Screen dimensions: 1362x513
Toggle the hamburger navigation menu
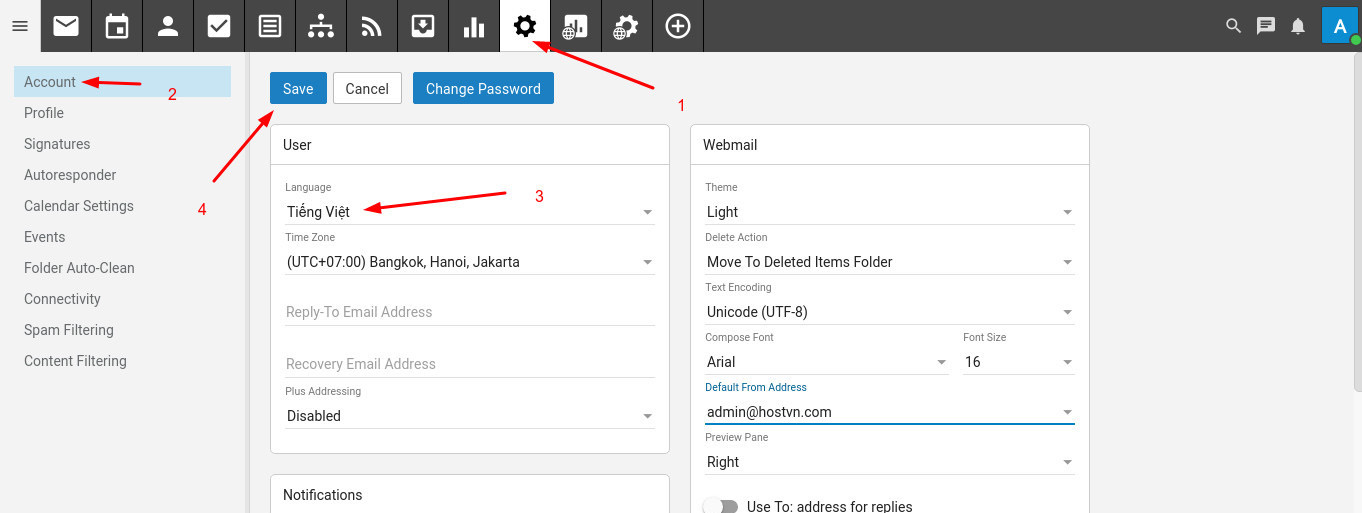pyautogui.click(x=20, y=26)
